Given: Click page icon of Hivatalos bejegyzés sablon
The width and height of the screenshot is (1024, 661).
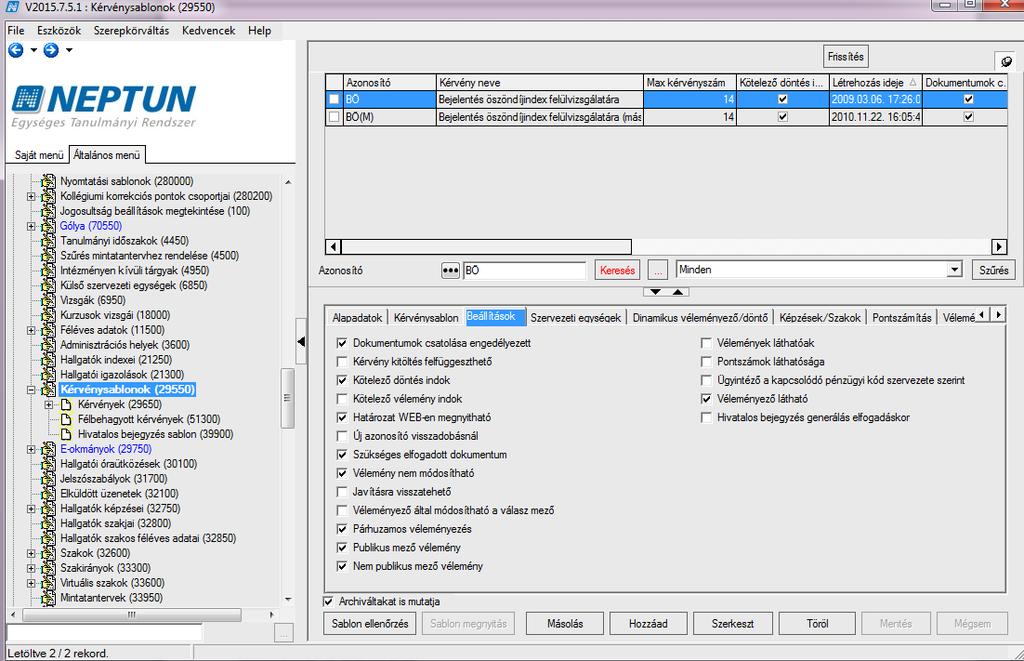Looking at the screenshot, I should 66,434.
